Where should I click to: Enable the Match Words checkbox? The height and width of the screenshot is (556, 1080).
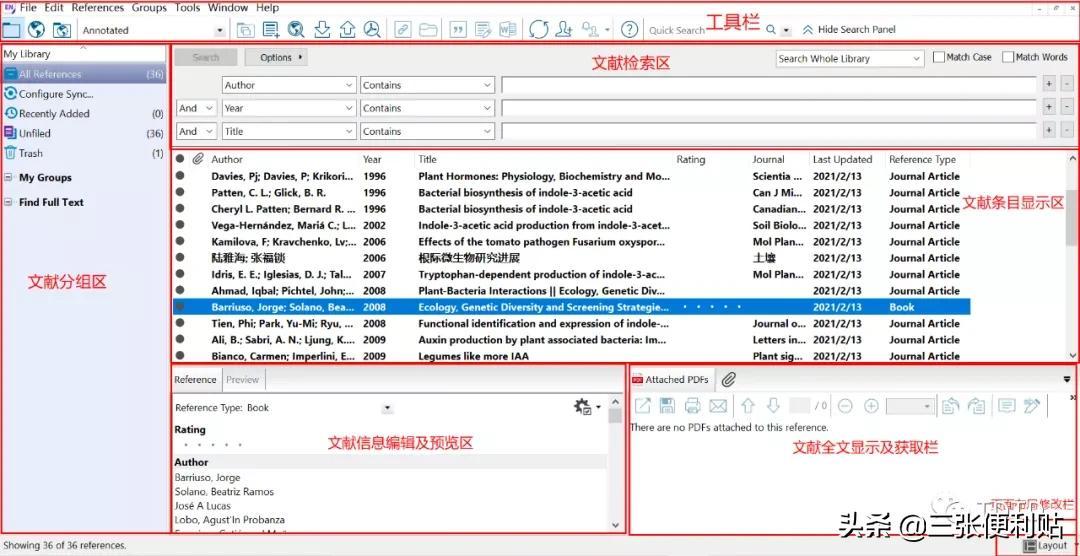(x=1008, y=57)
